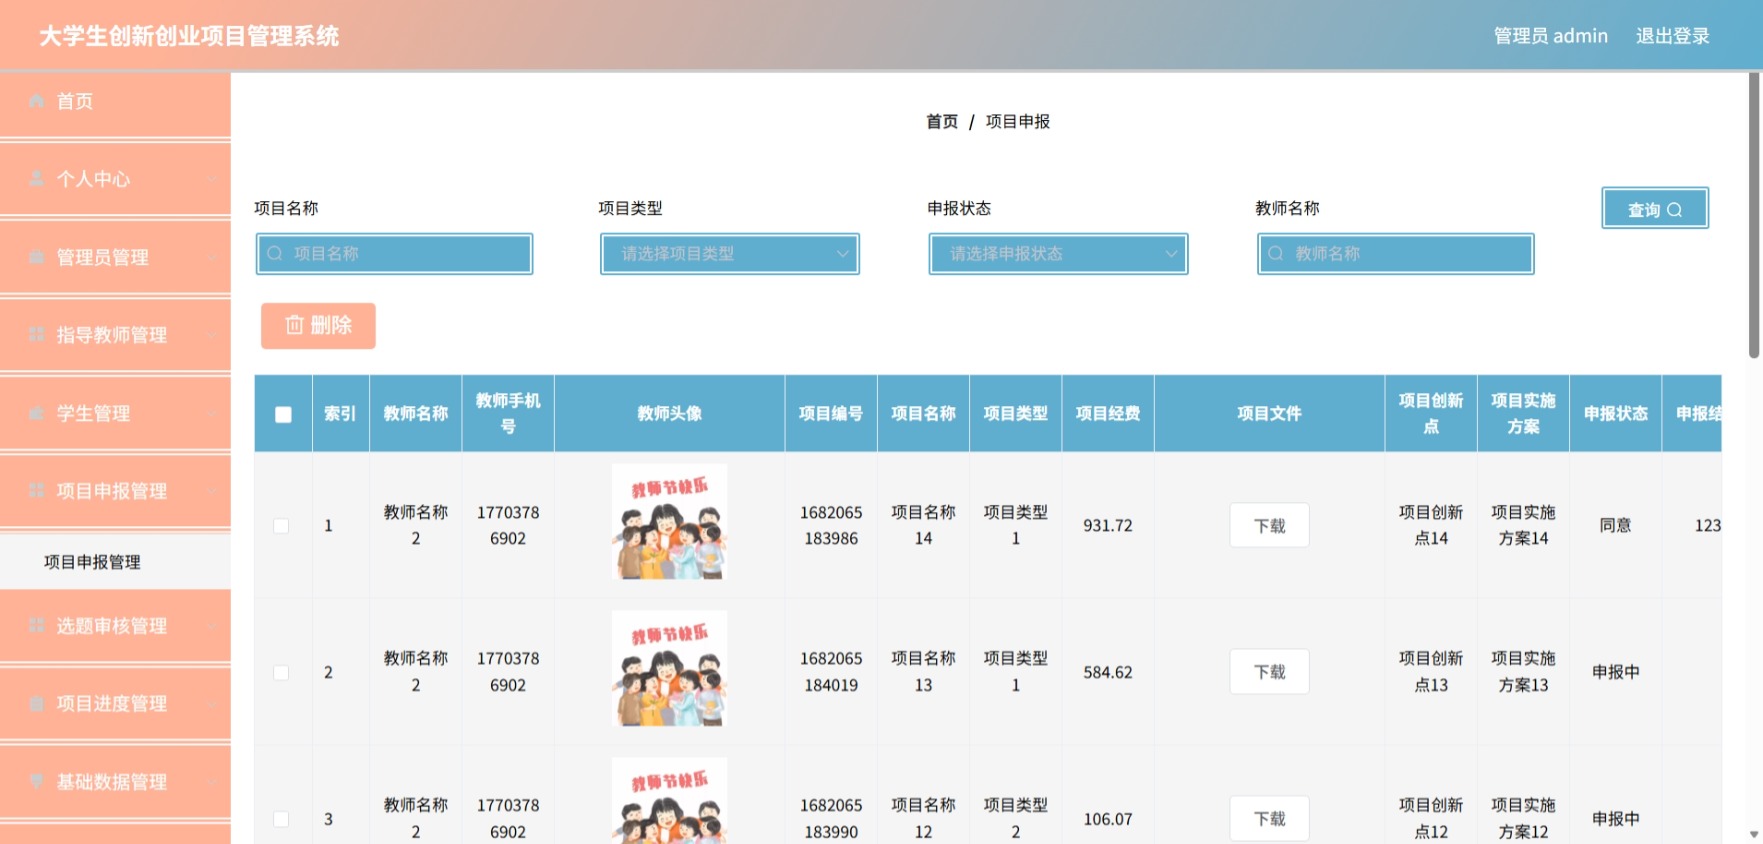The width and height of the screenshot is (1763, 844).
Task: Click the 项目文件 column header
Action: click(1269, 414)
